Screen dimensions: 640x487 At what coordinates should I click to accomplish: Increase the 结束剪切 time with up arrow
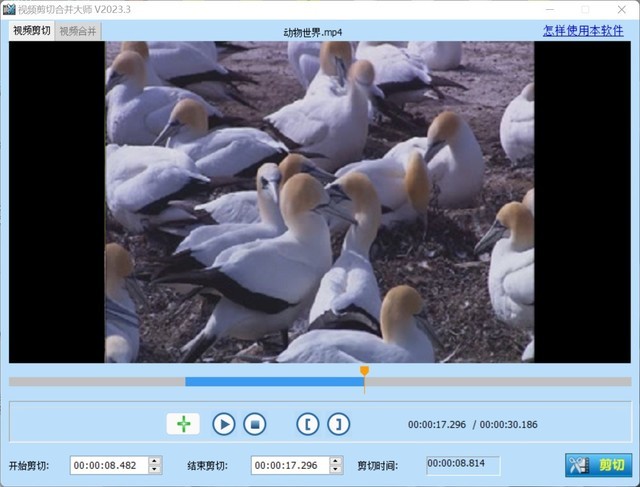coord(334,461)
